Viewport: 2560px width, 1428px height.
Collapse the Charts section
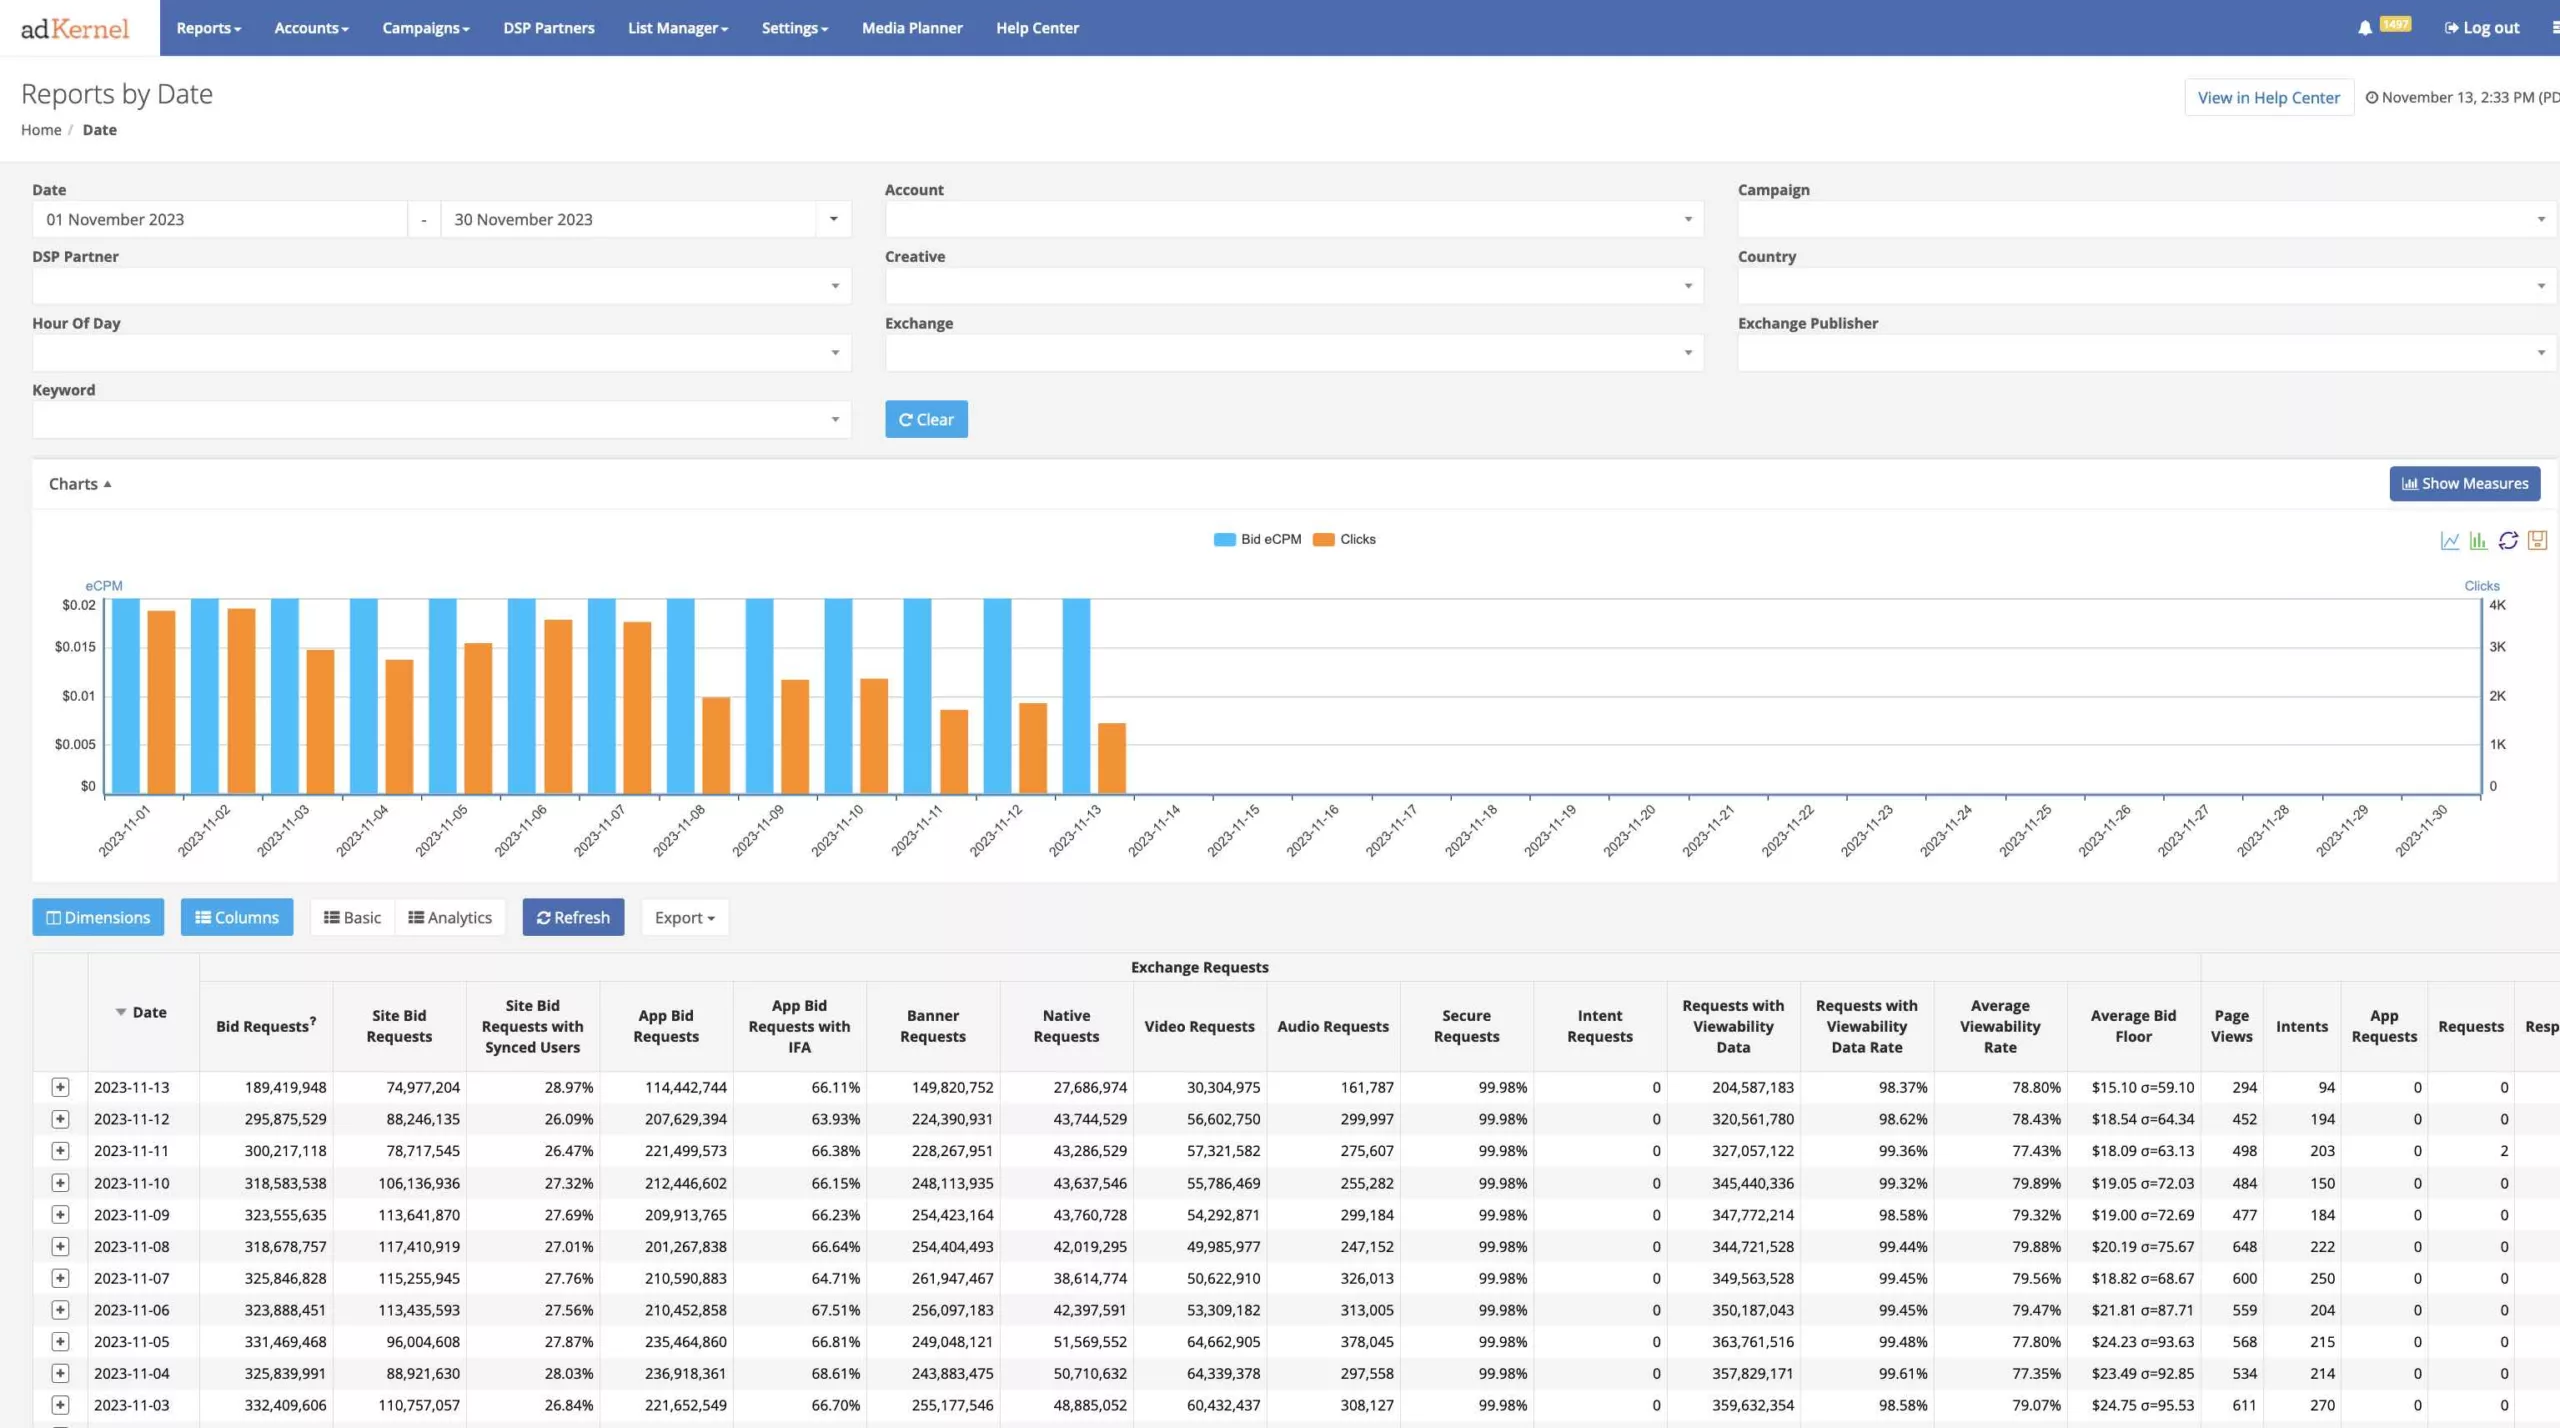[79, 483]
